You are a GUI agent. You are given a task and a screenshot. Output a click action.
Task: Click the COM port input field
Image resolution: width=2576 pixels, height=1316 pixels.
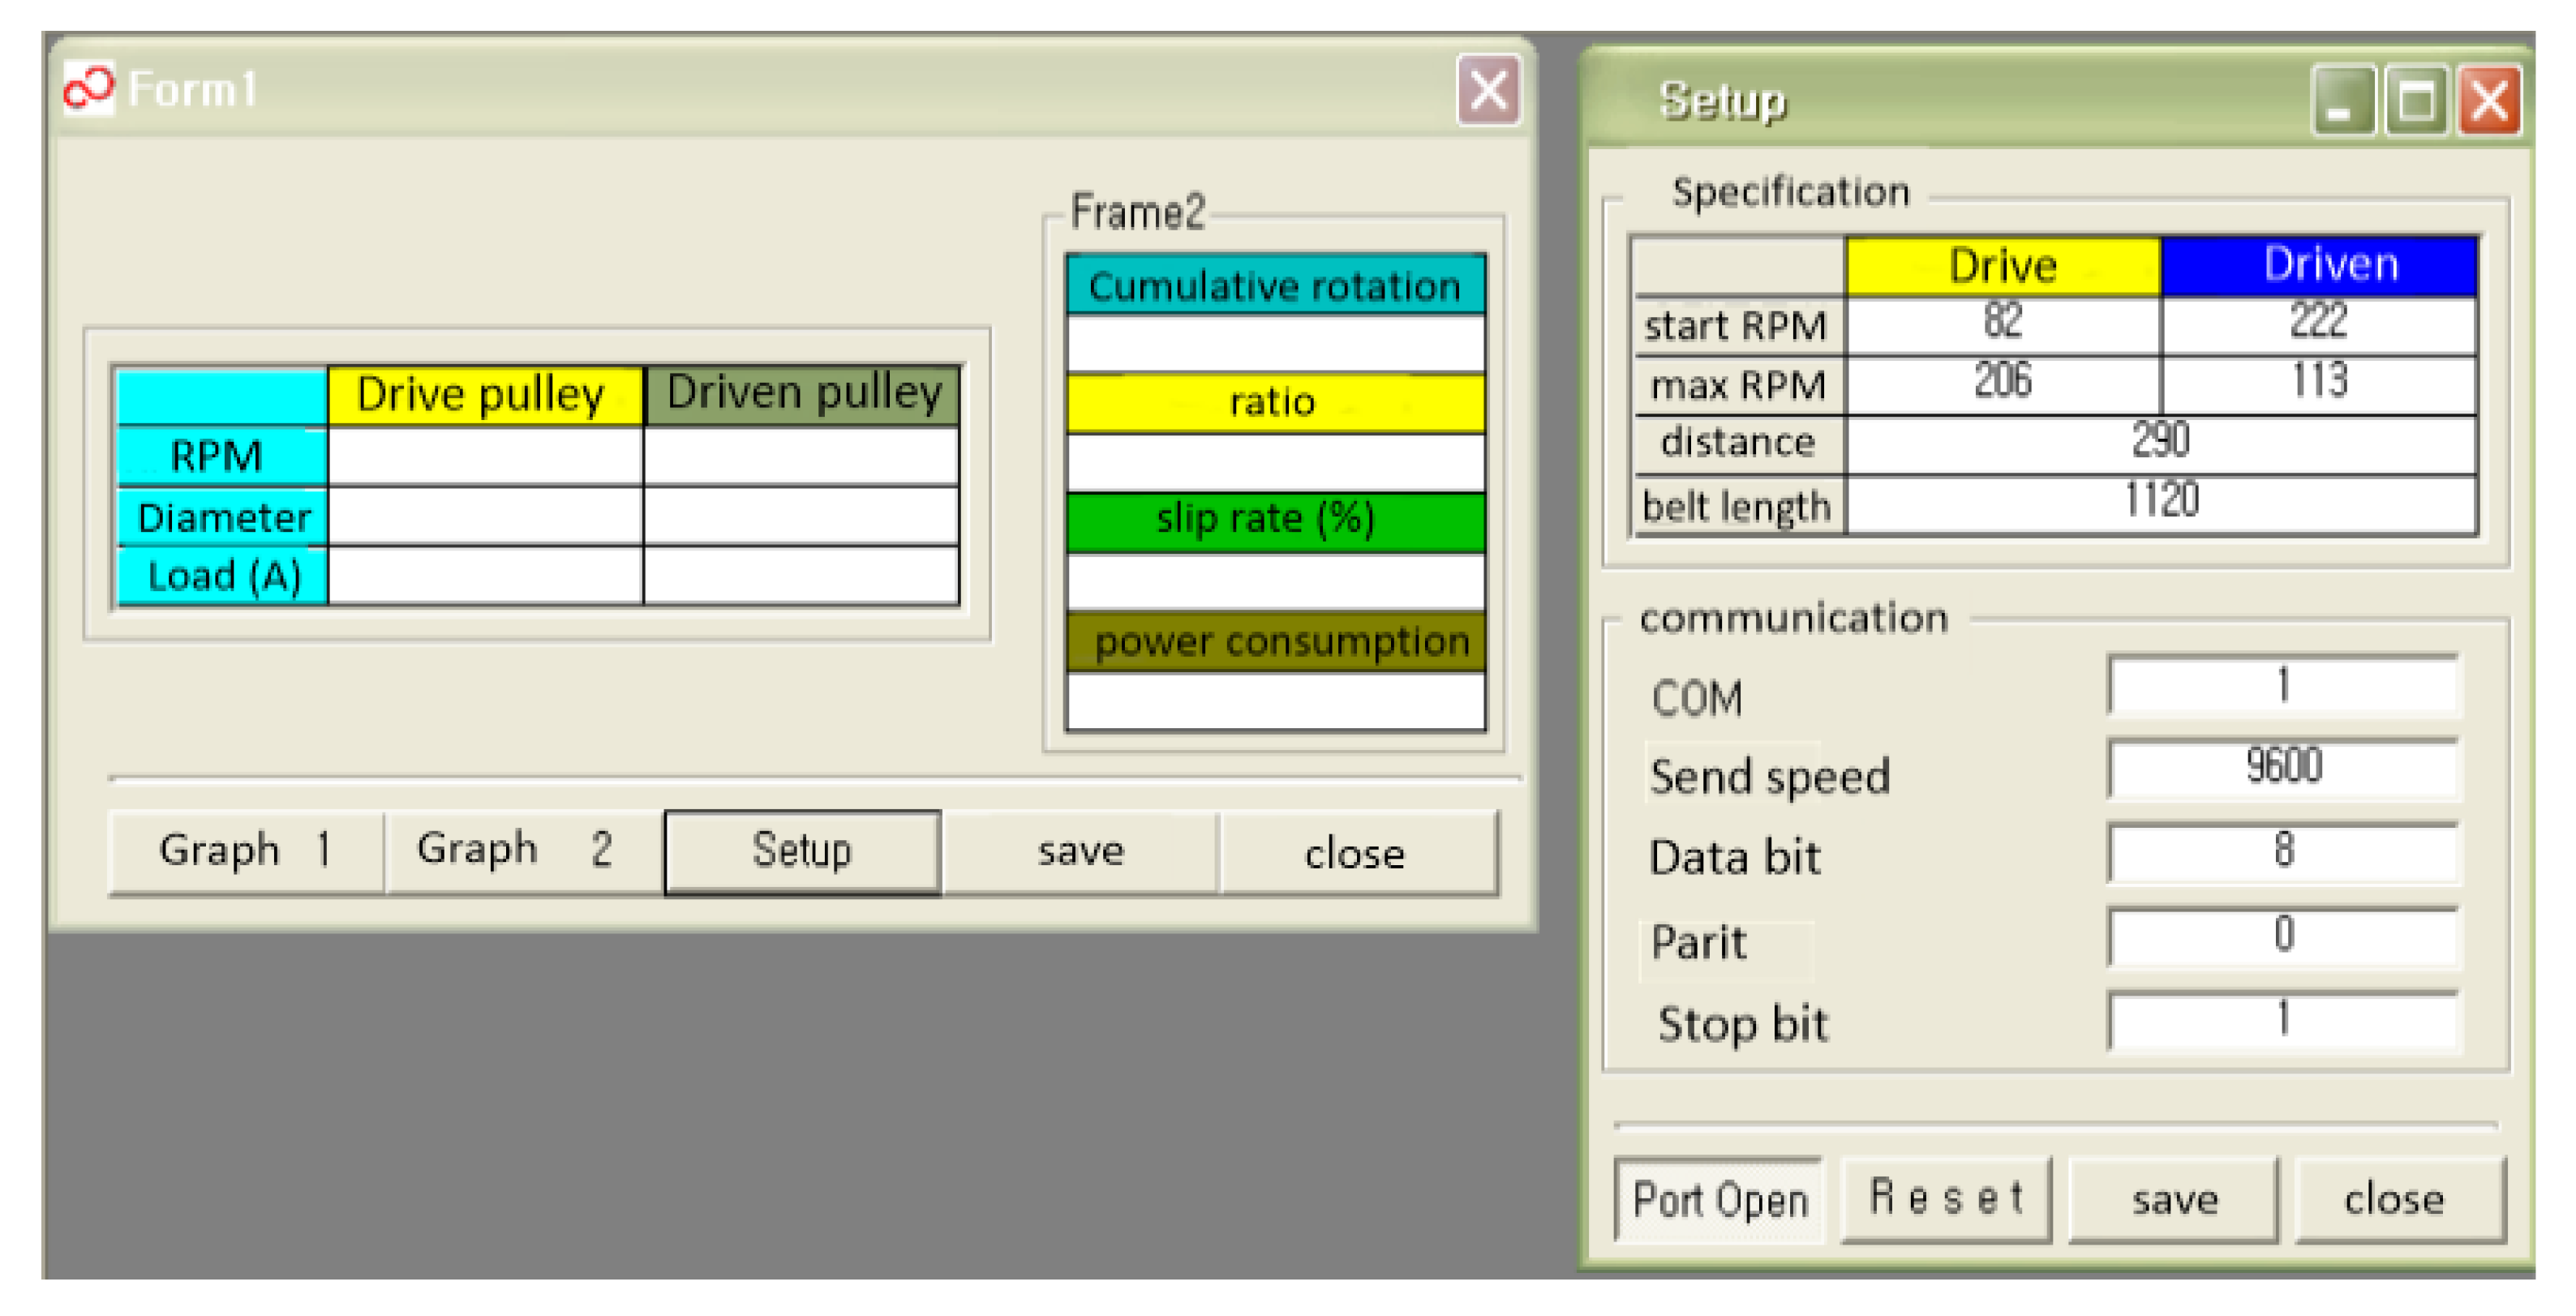coord(2282,685)
